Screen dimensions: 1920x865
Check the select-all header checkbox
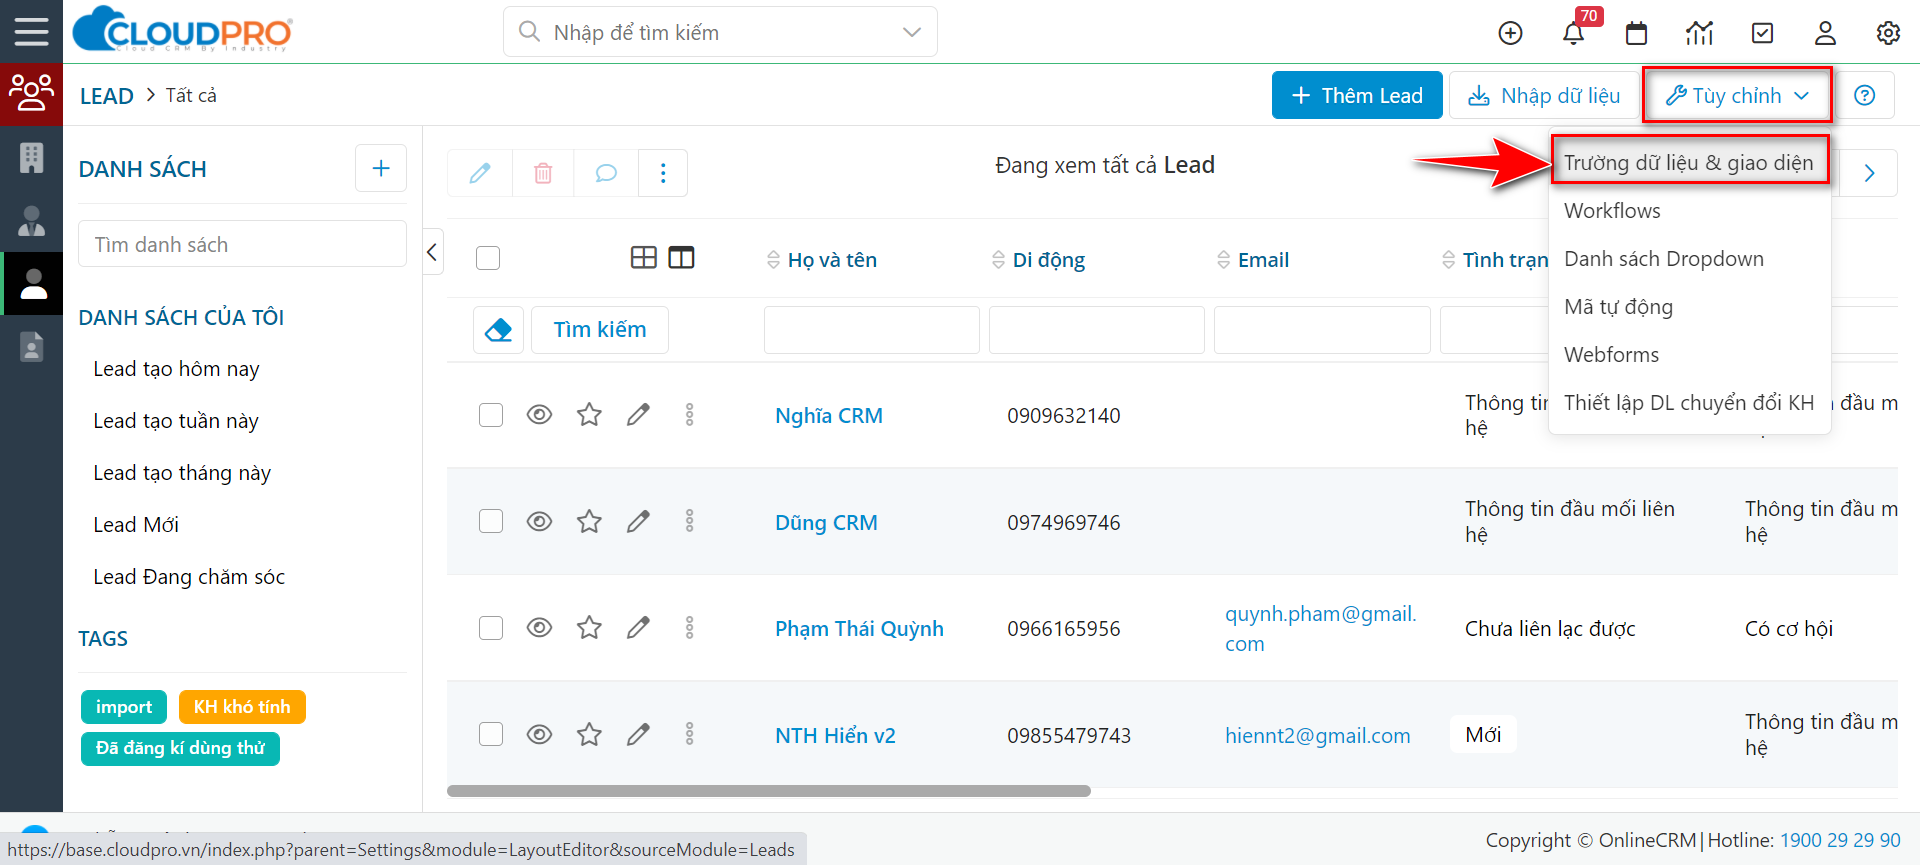(x=488, y=258)
